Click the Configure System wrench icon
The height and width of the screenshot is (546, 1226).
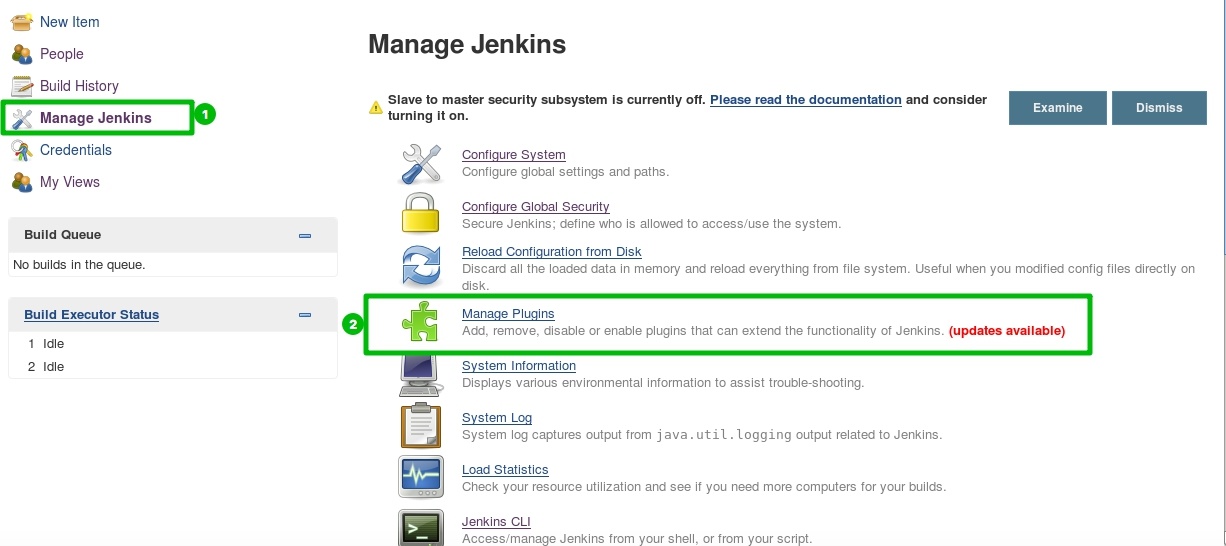click(x=421, y=163)
